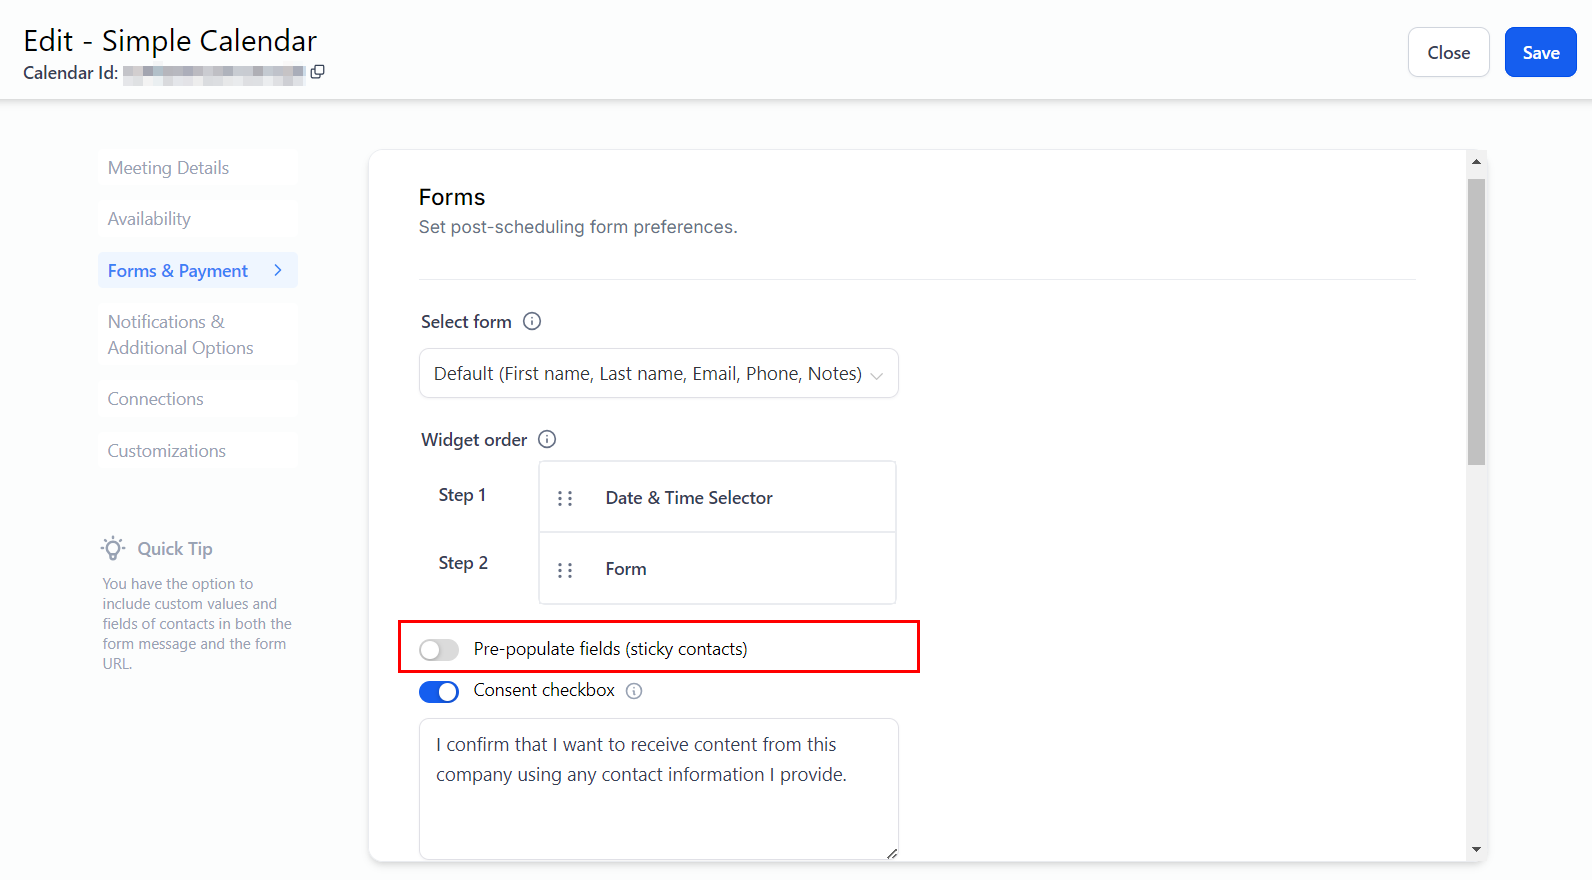Click the textarea resize handle corner
Viewport: 1592px width, 880px height.
click(891, 853)
